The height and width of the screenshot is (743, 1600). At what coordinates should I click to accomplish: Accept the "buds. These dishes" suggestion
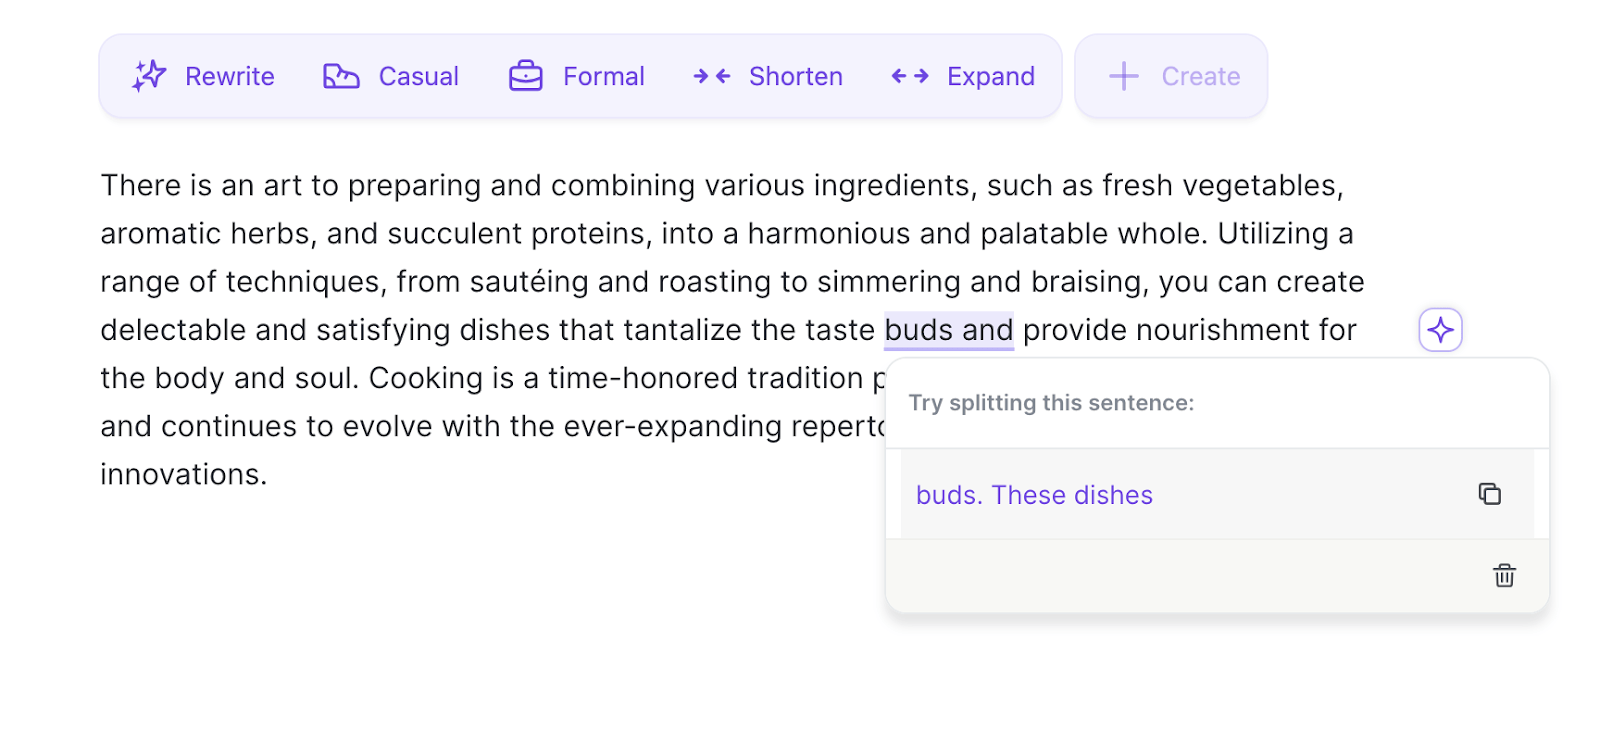coord(1034,495)
